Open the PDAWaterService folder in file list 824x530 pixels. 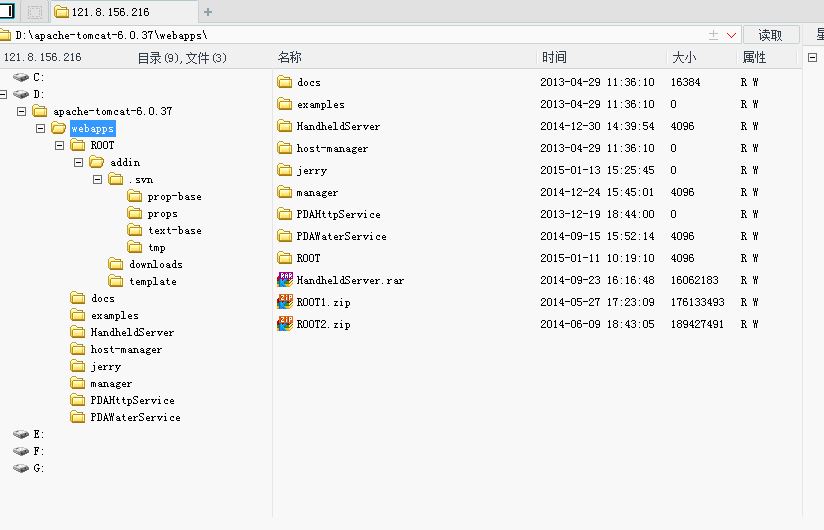click(x=341, y=236)
